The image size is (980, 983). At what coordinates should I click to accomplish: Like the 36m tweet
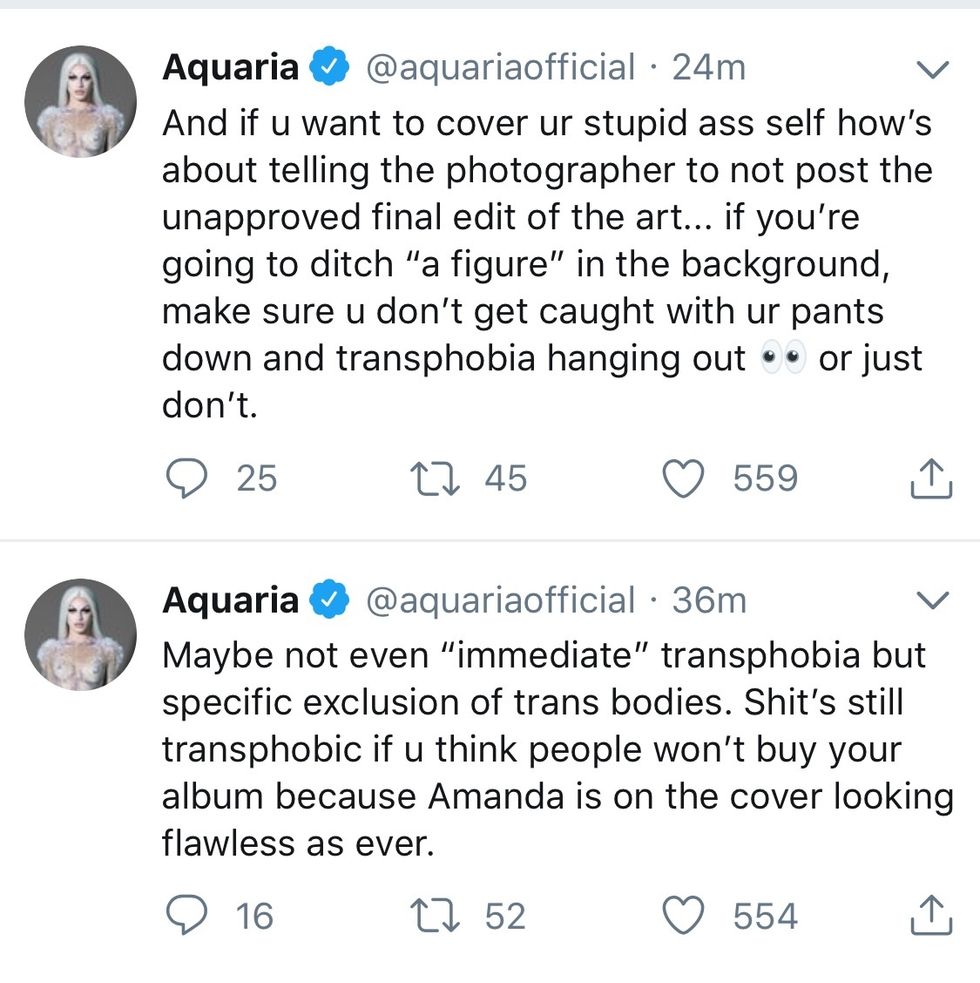(x=685, y=917)
